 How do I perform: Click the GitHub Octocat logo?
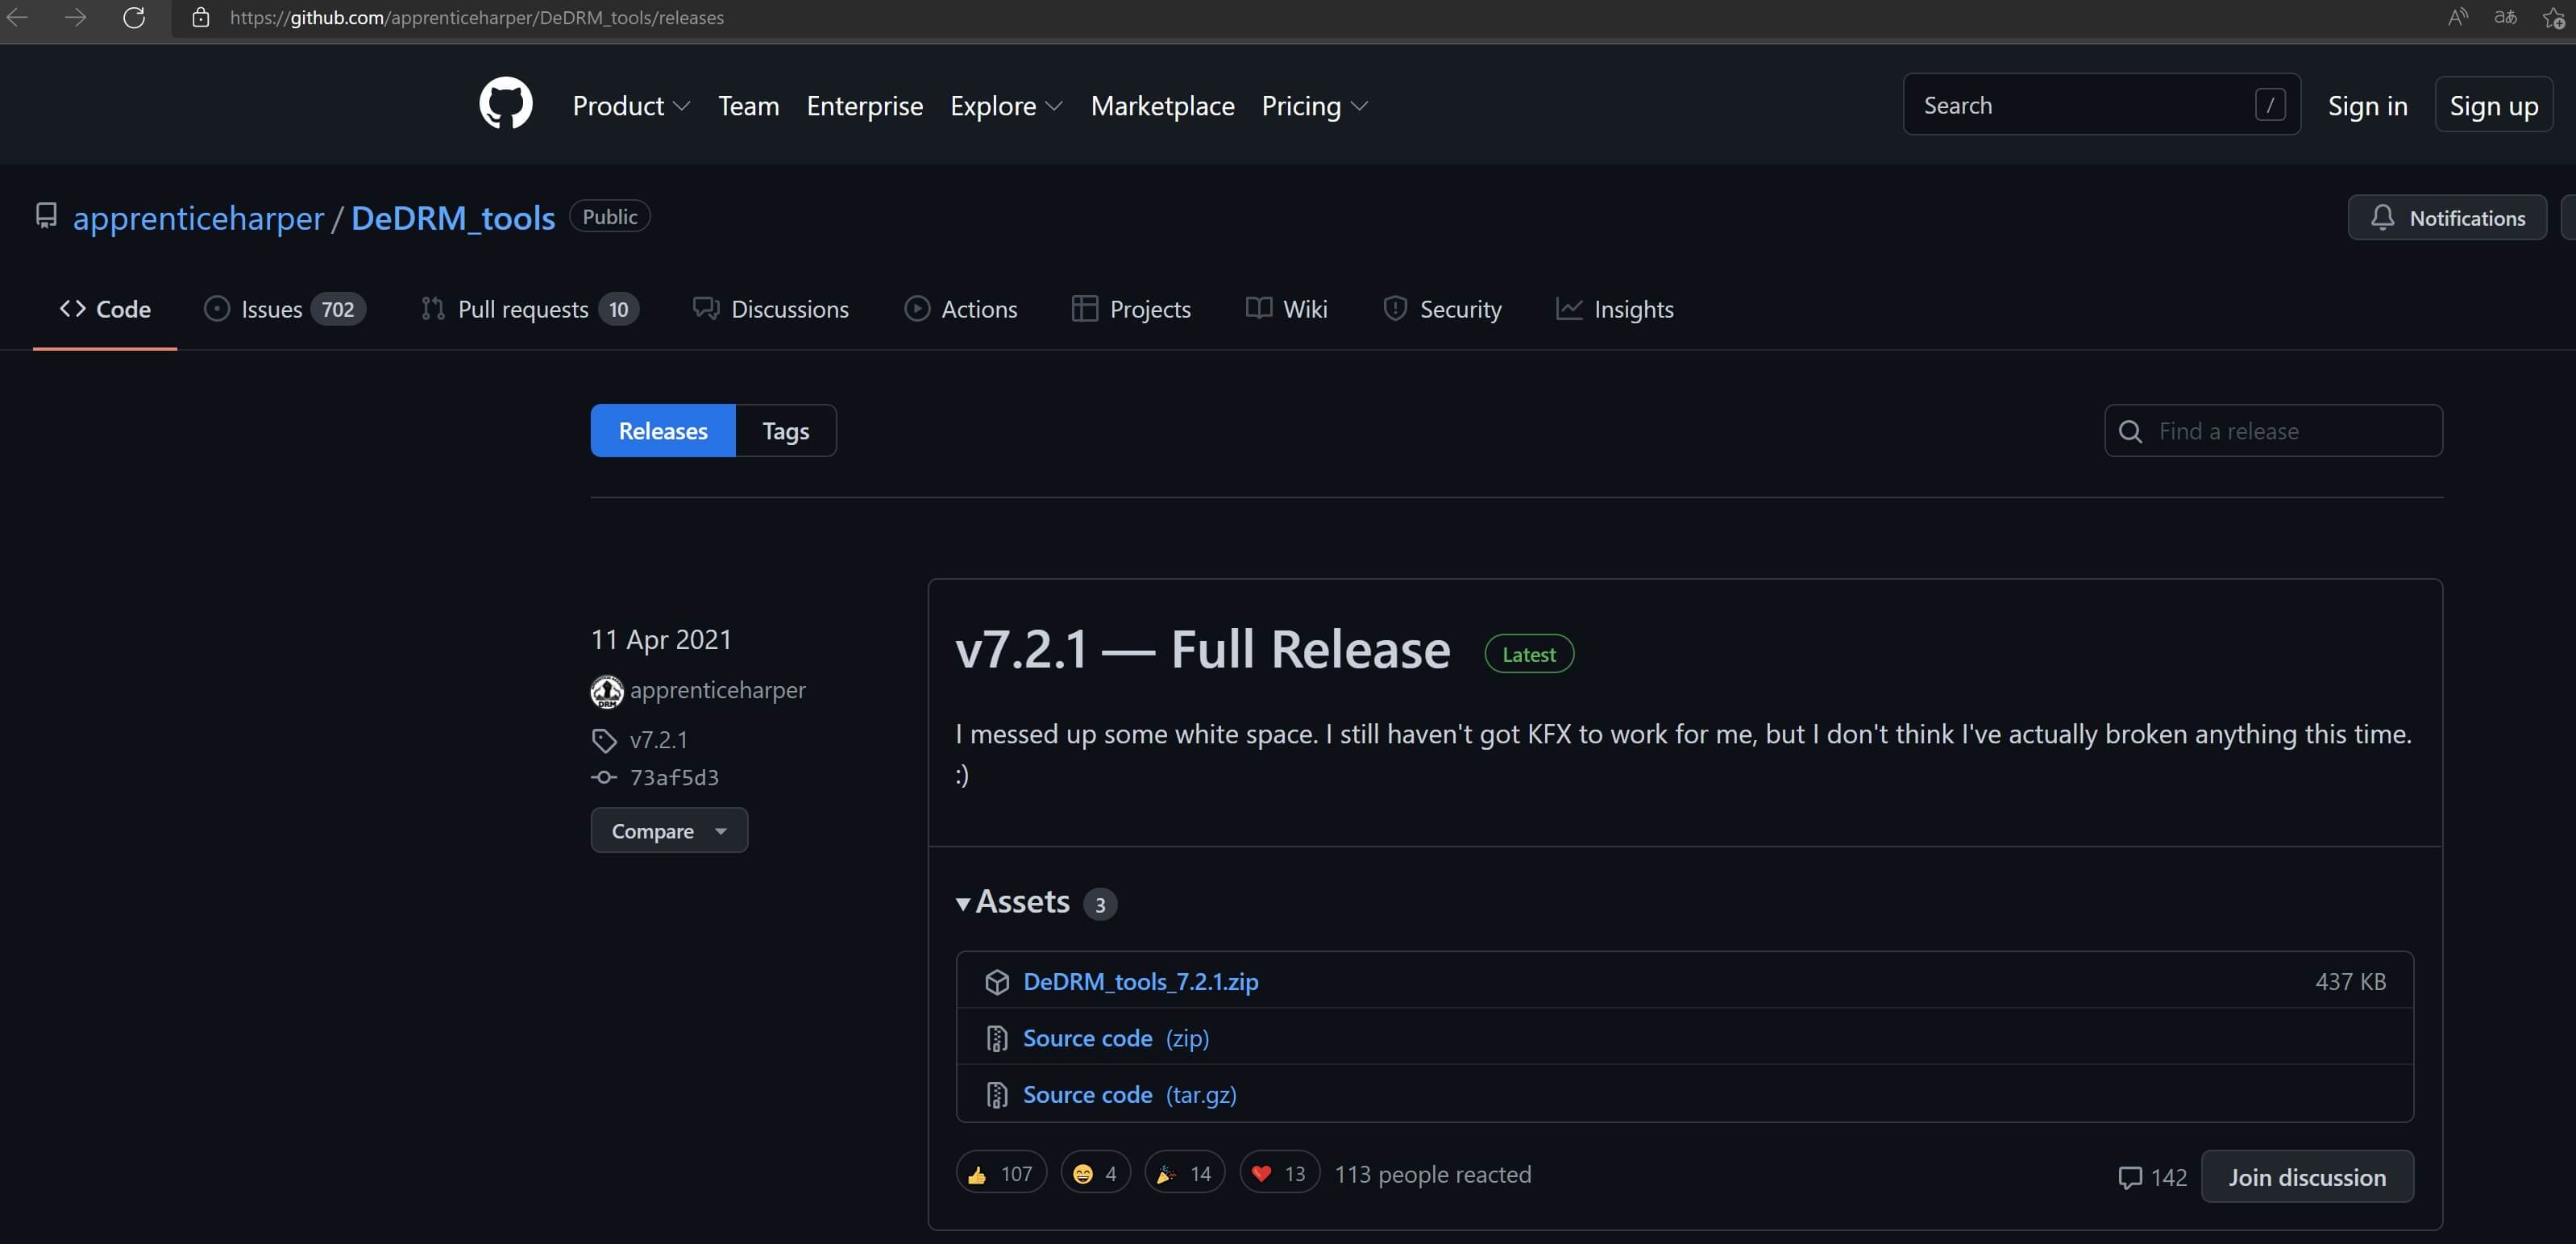(505, 104)
